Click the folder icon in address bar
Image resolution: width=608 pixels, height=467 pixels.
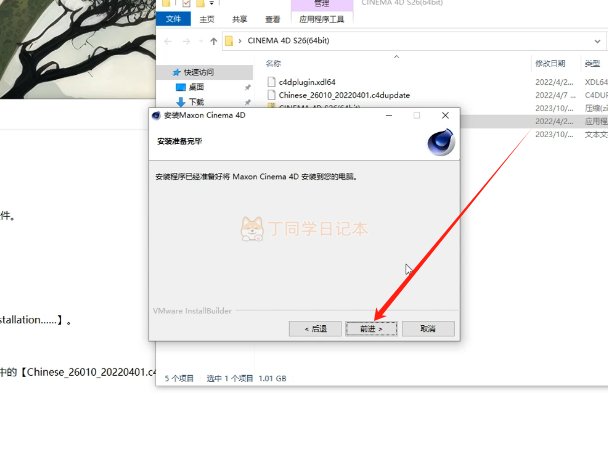point(229,41)
